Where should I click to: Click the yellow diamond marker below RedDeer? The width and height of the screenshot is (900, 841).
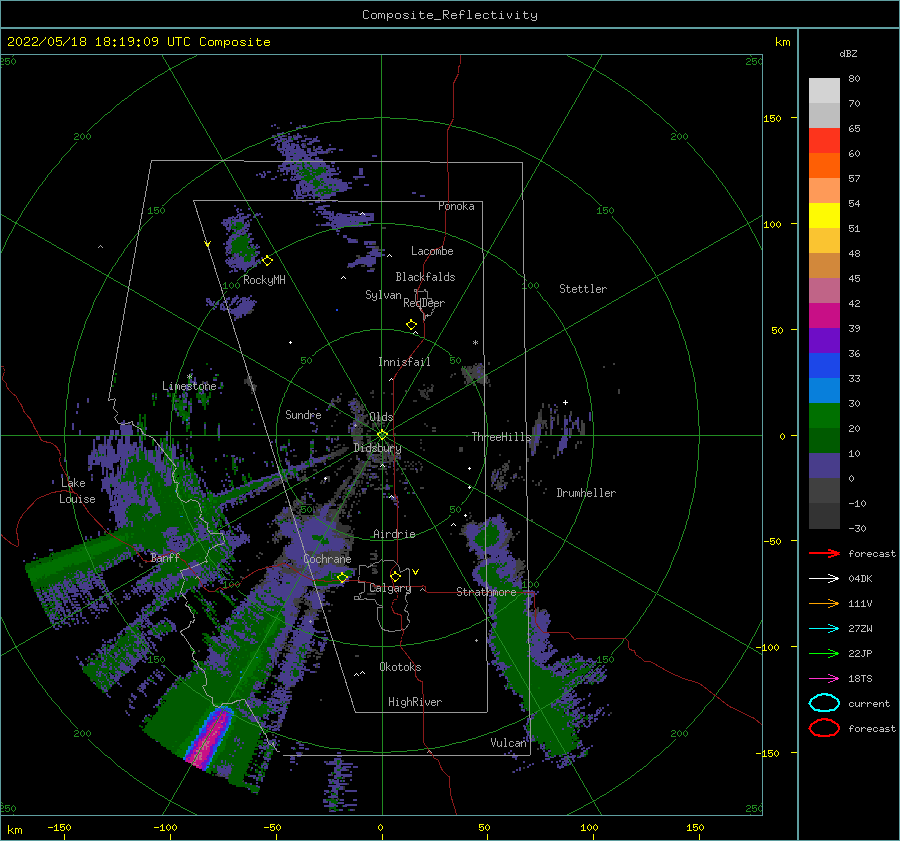pyautogui.click(x=411, y=325)
